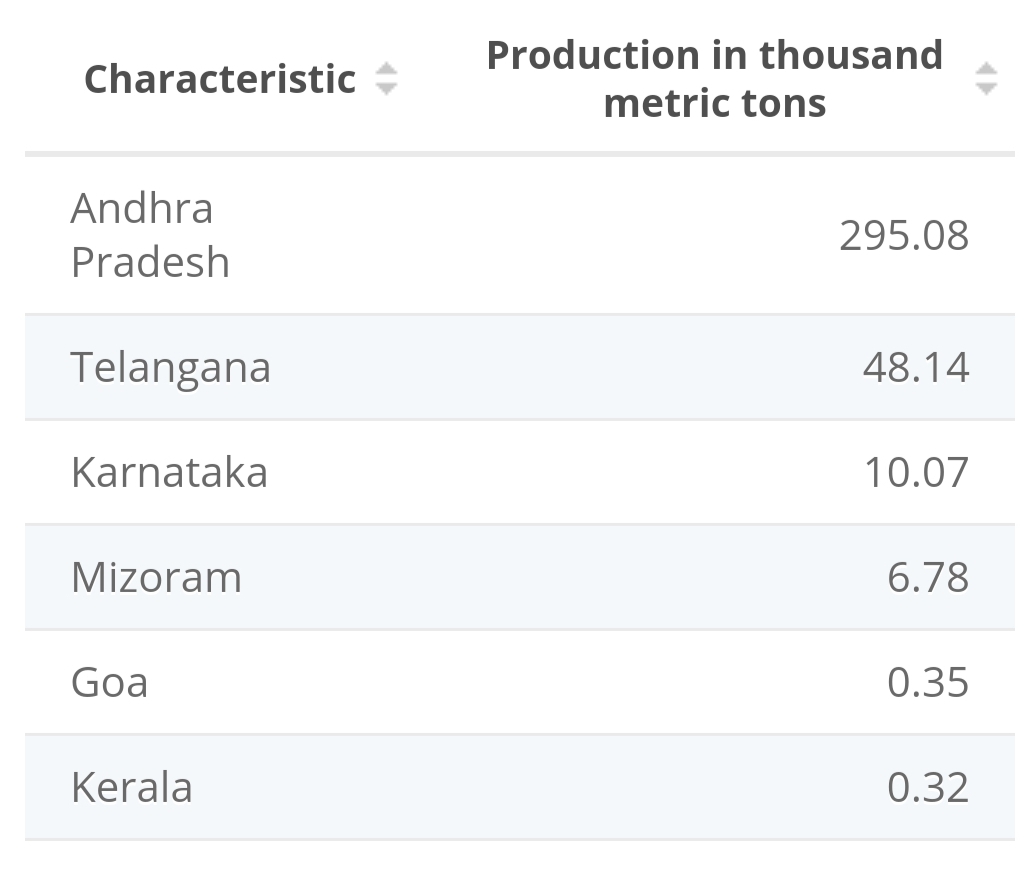Select the Goa row label
This screenshot has width=1029, height=877.
click(x=110, y=682)
